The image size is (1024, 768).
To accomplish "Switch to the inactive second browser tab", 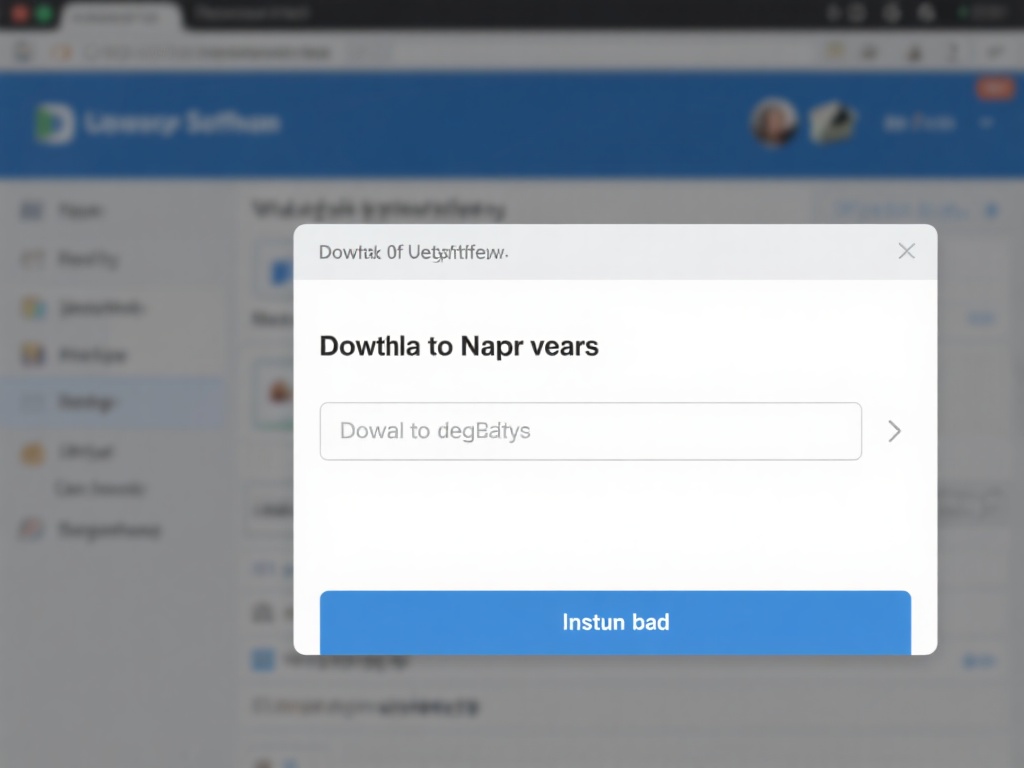I will point(250,14).
